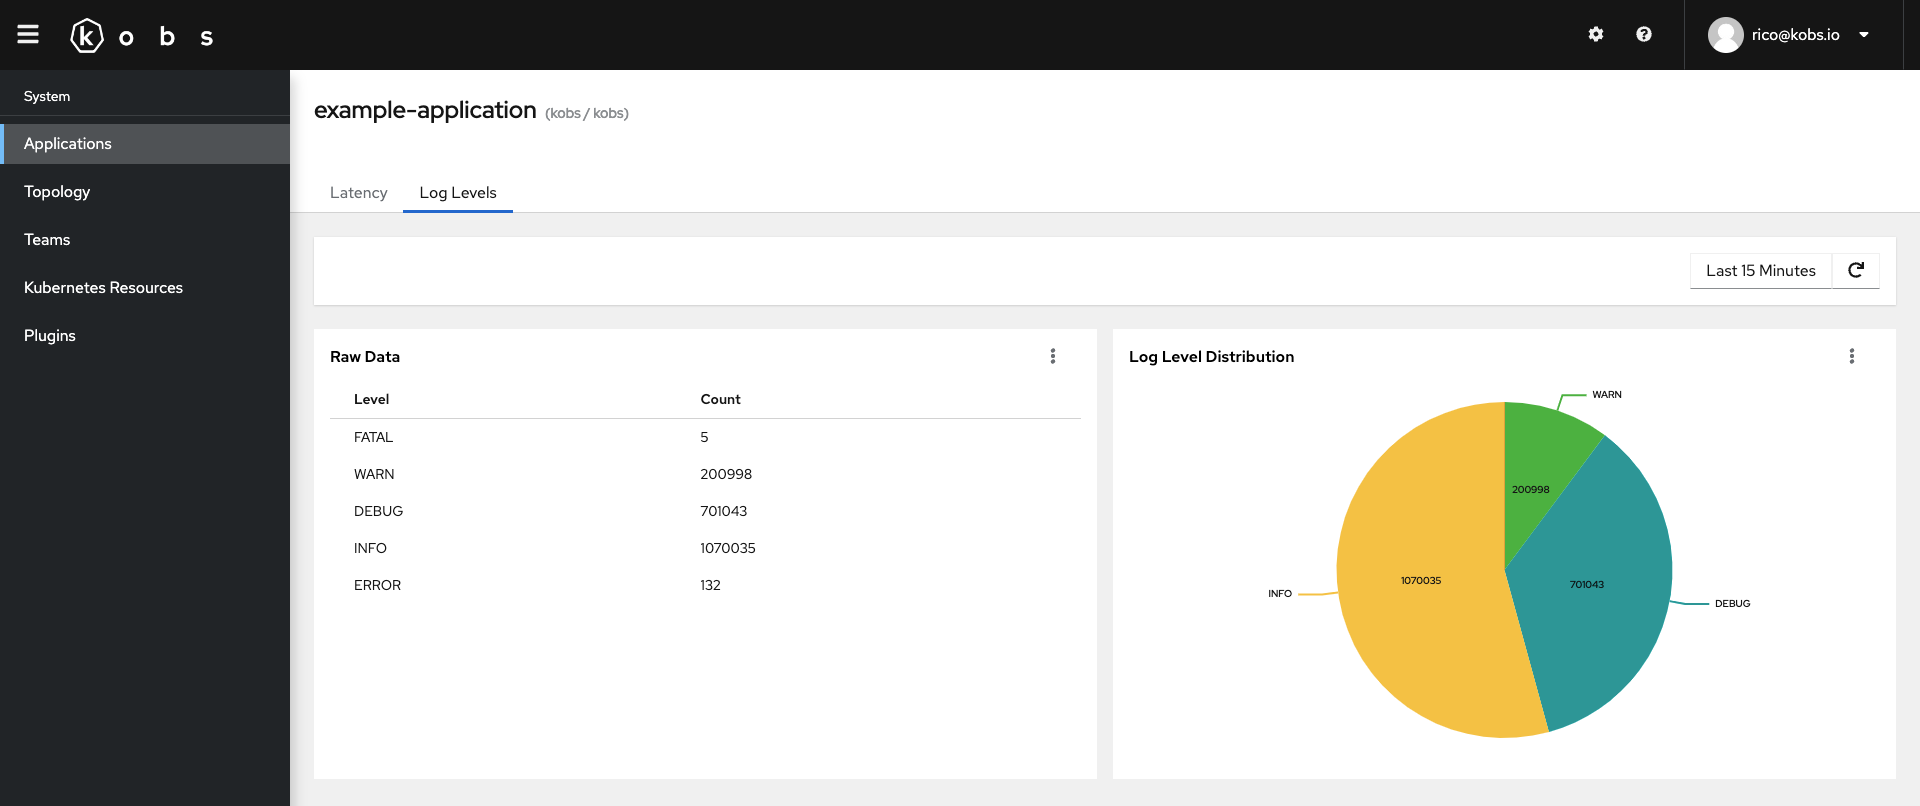Click the System sidebar section heading
The width and height of the screenshot is (1920, 806).
[x=47, y=96]
